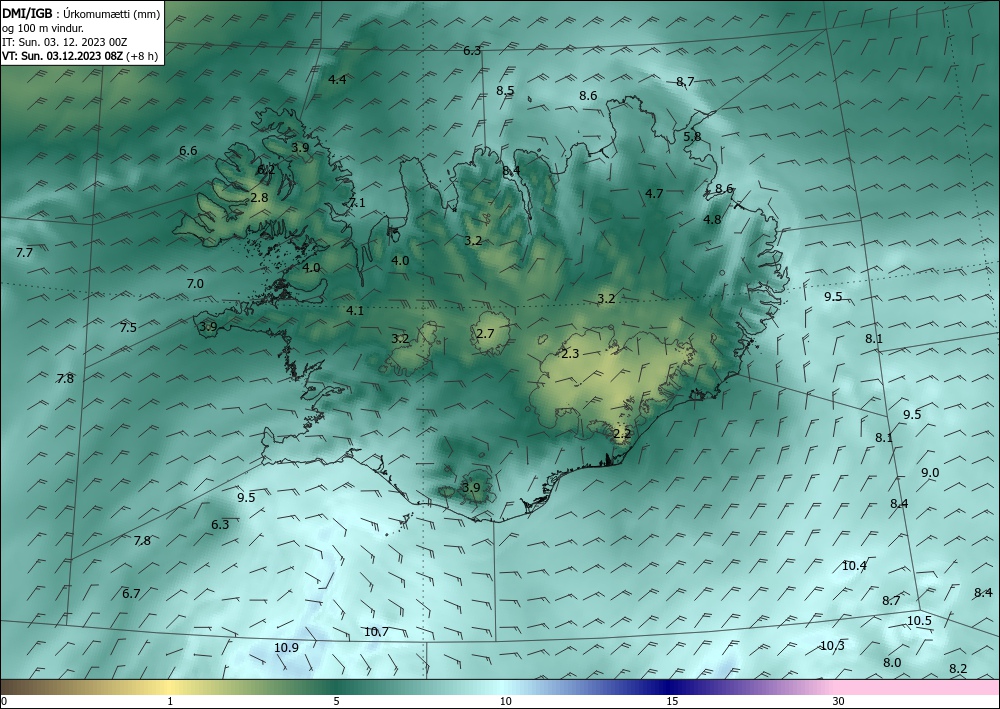The width and height of the screenshot is (1000, 709).
Task: Click the 6.6 value label on the map
Action: (188, 151)
